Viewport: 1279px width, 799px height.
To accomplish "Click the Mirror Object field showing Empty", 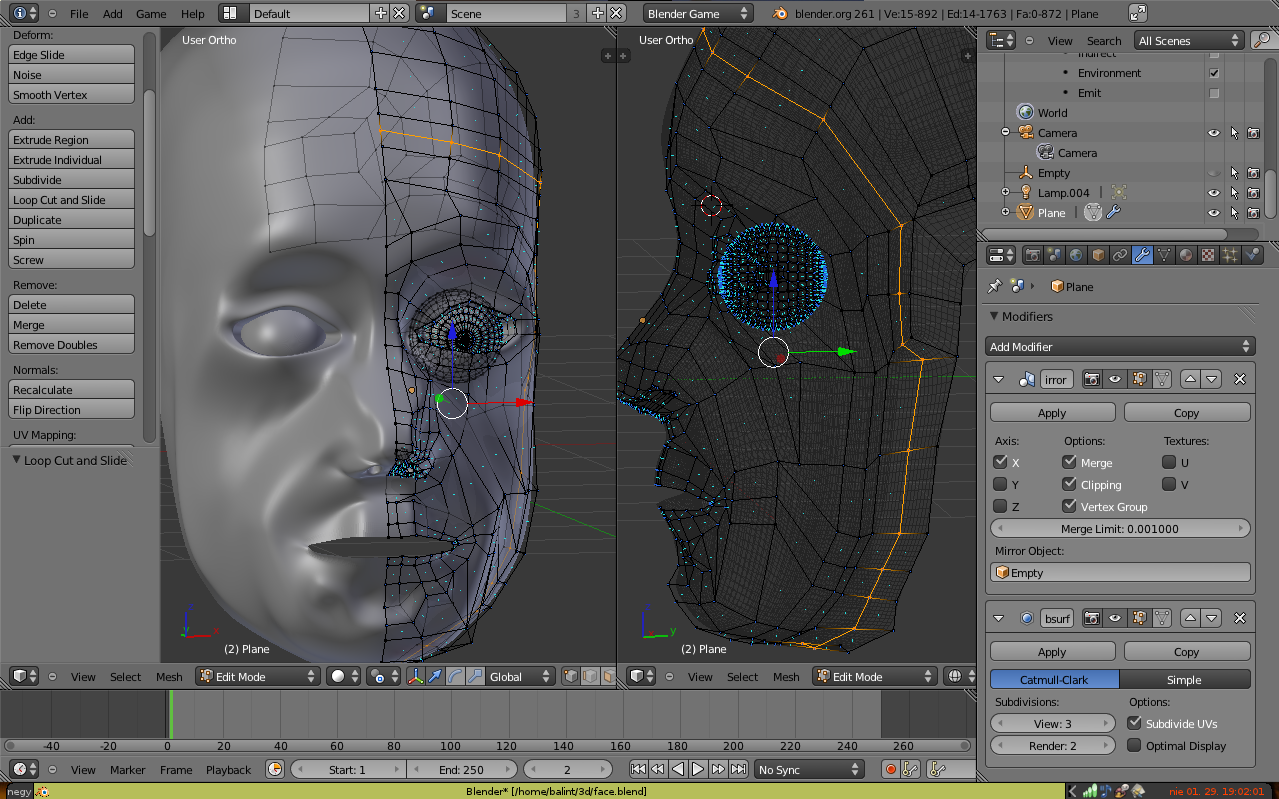I will point(1120,573).
